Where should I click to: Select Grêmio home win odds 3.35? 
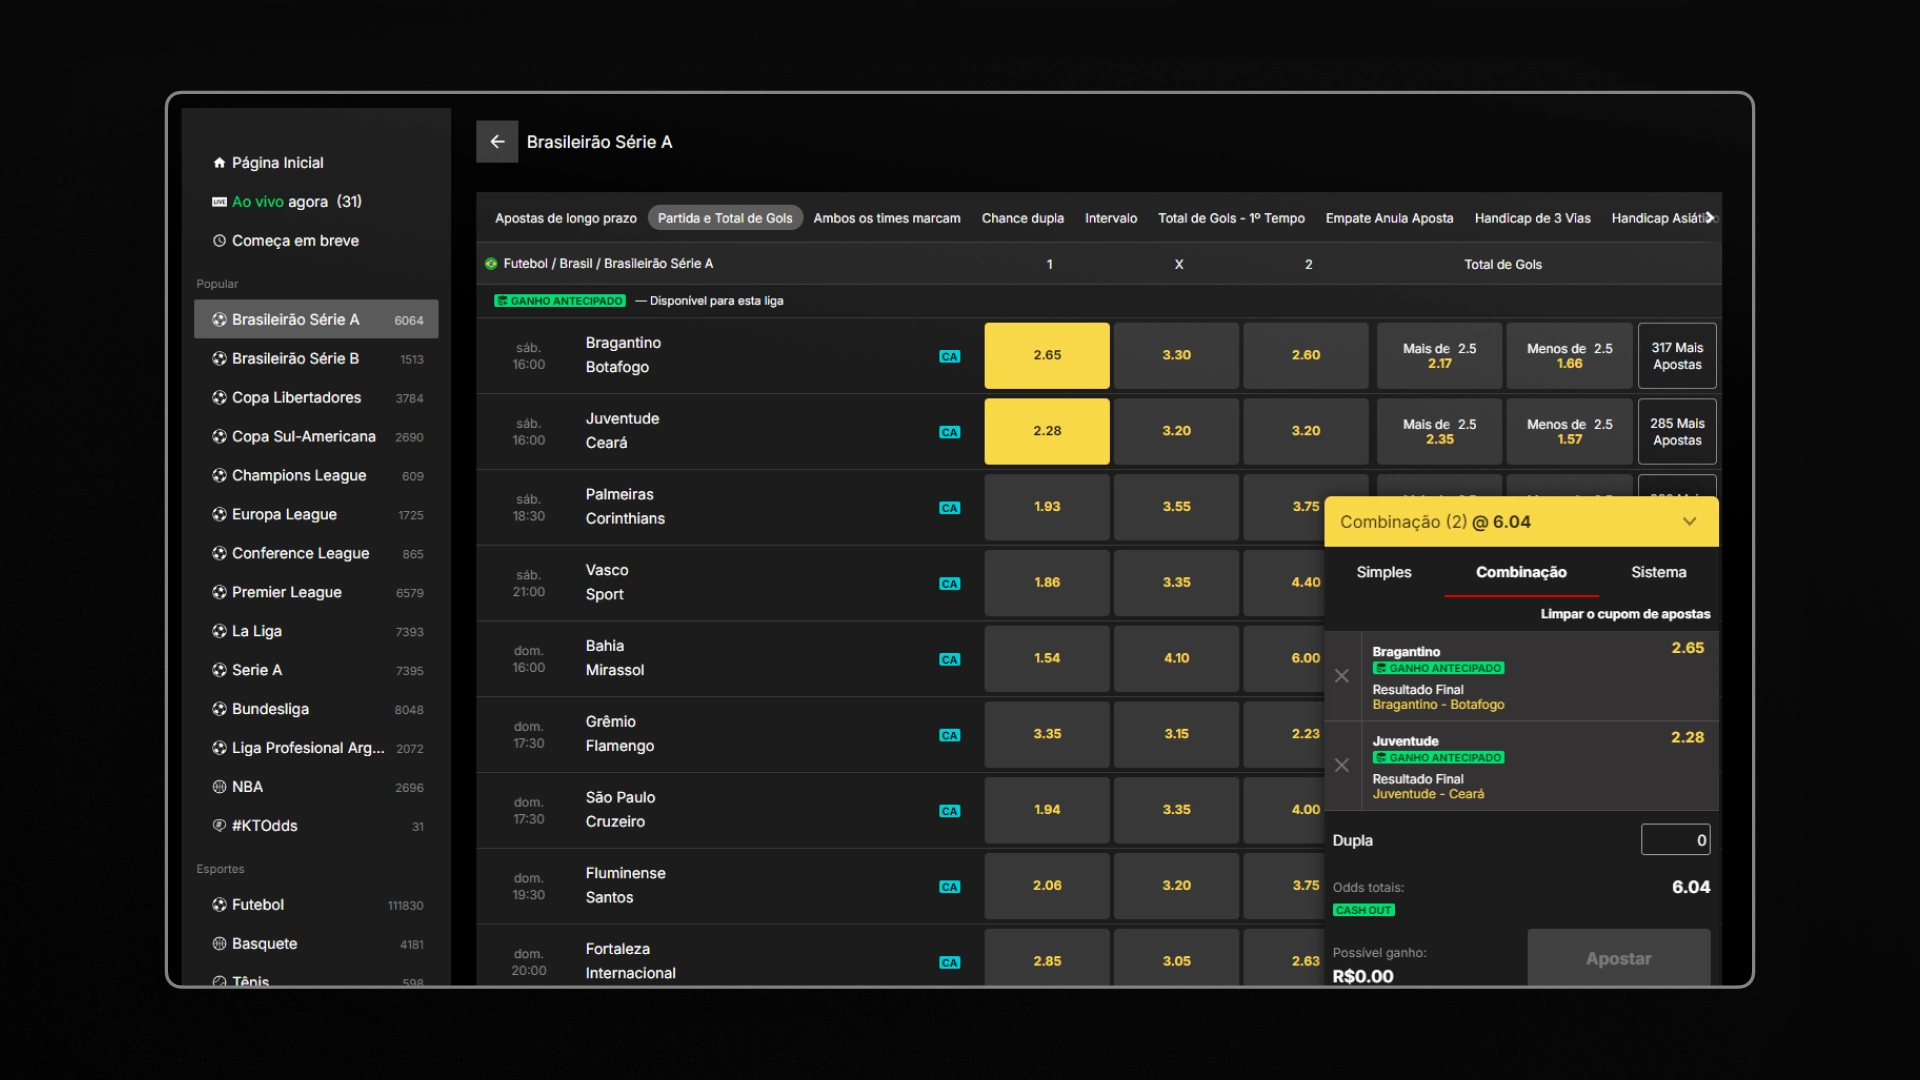1047,735
